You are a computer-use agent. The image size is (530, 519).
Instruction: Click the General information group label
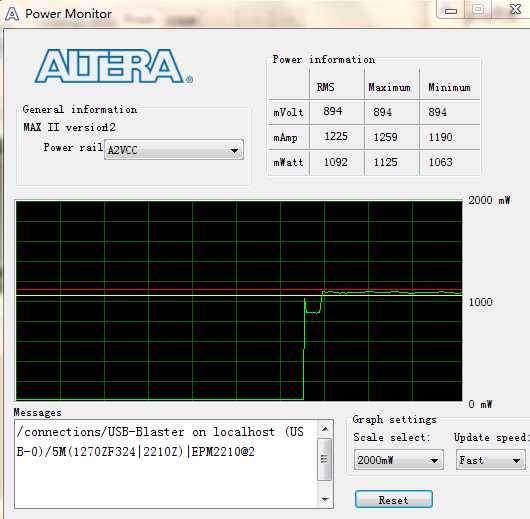click(80, 110)
